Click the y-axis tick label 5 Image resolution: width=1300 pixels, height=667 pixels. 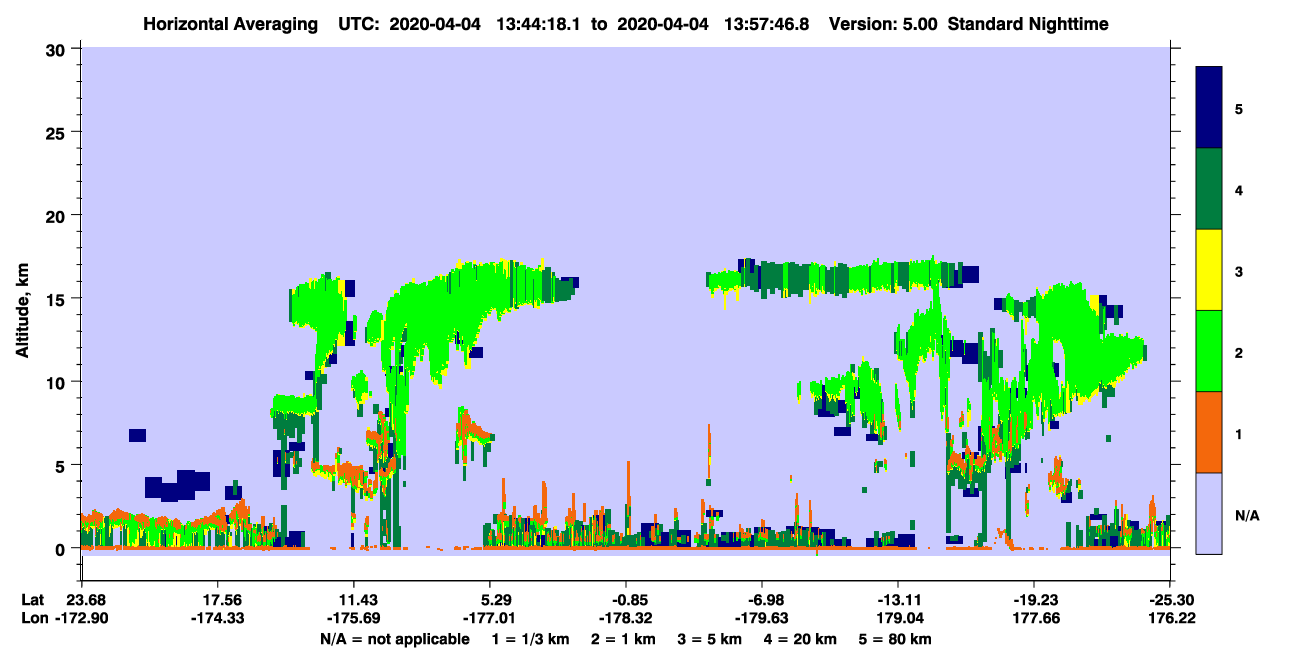[x=62, y=465]
